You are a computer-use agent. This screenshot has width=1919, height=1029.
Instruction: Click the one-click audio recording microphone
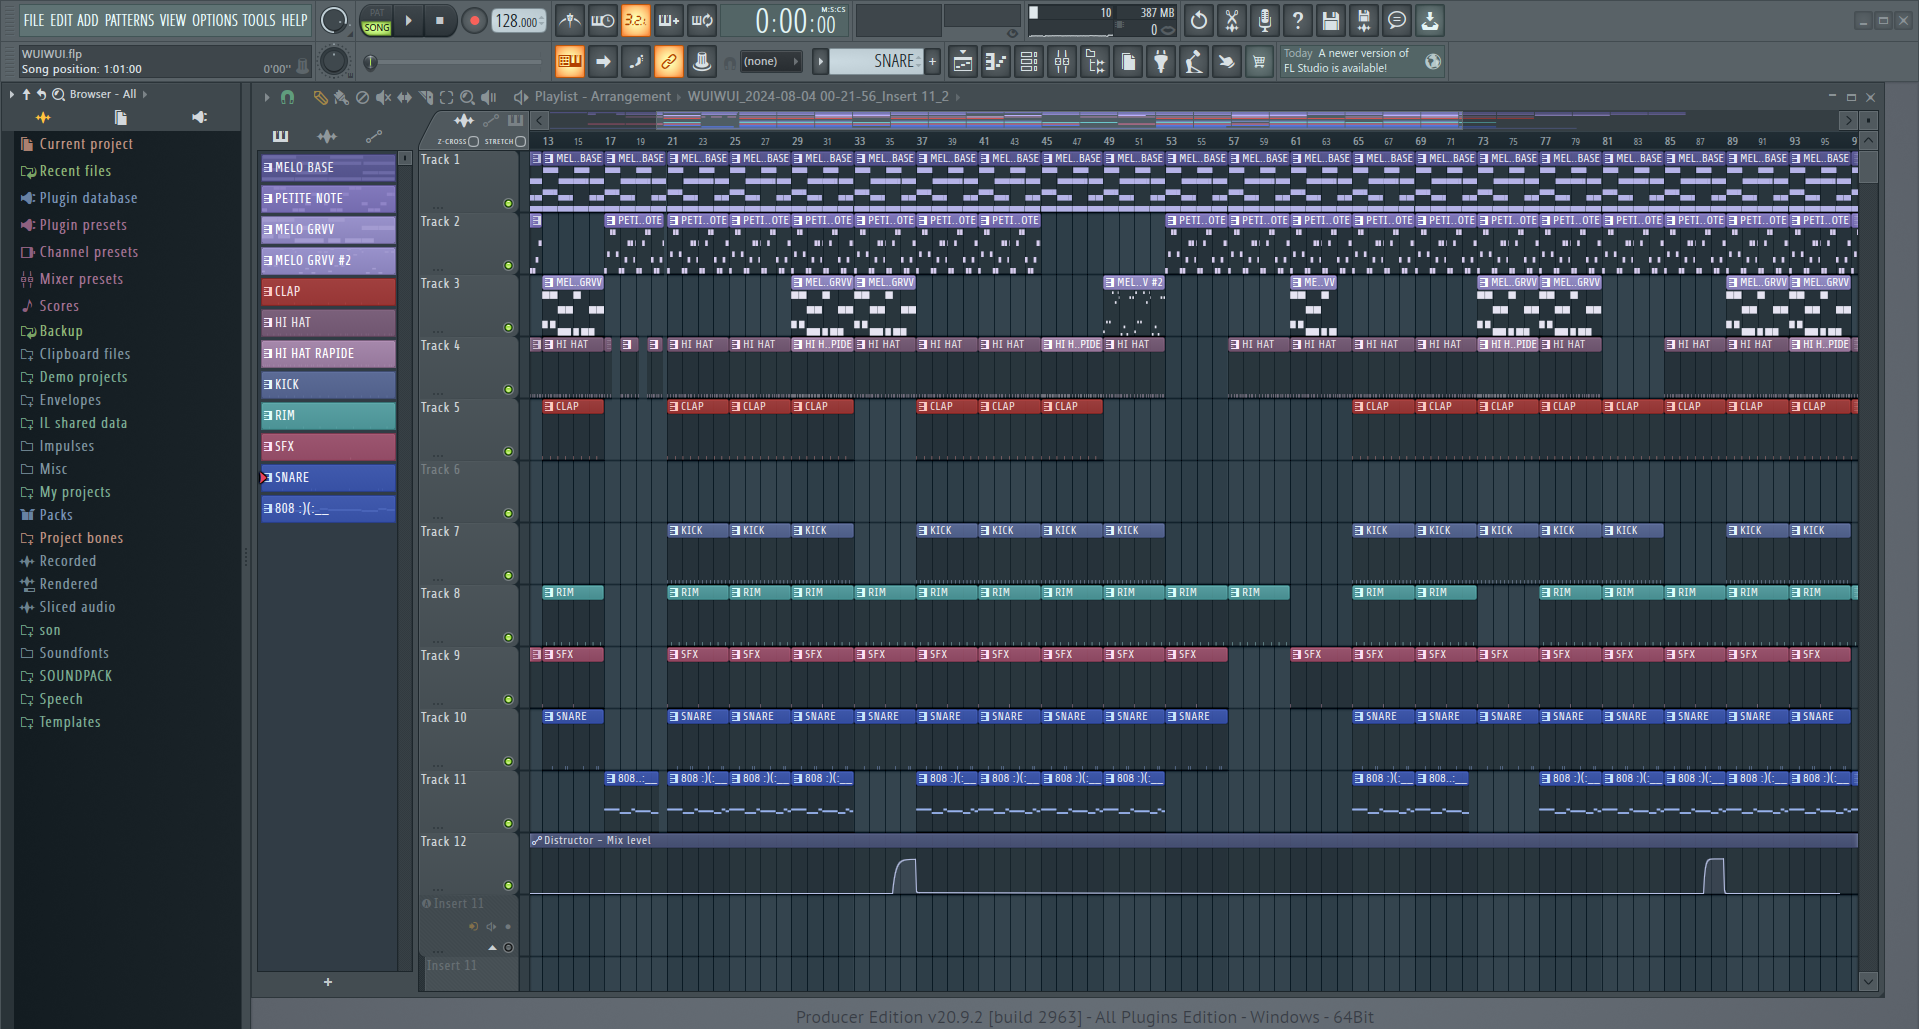click(1265, 20)
